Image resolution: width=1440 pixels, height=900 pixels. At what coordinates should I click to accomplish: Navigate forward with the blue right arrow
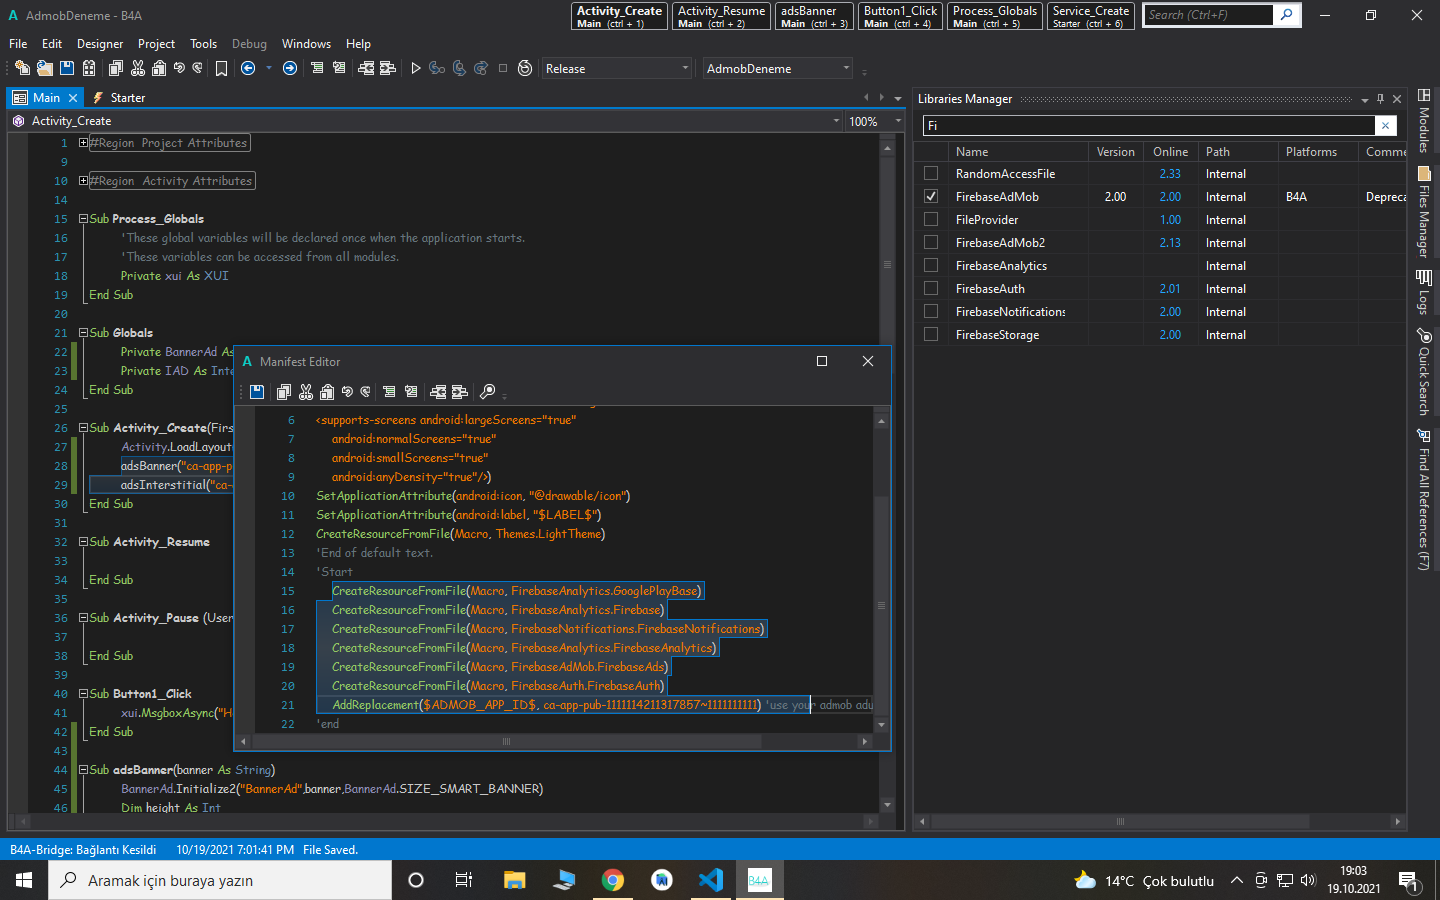(290, 68)
